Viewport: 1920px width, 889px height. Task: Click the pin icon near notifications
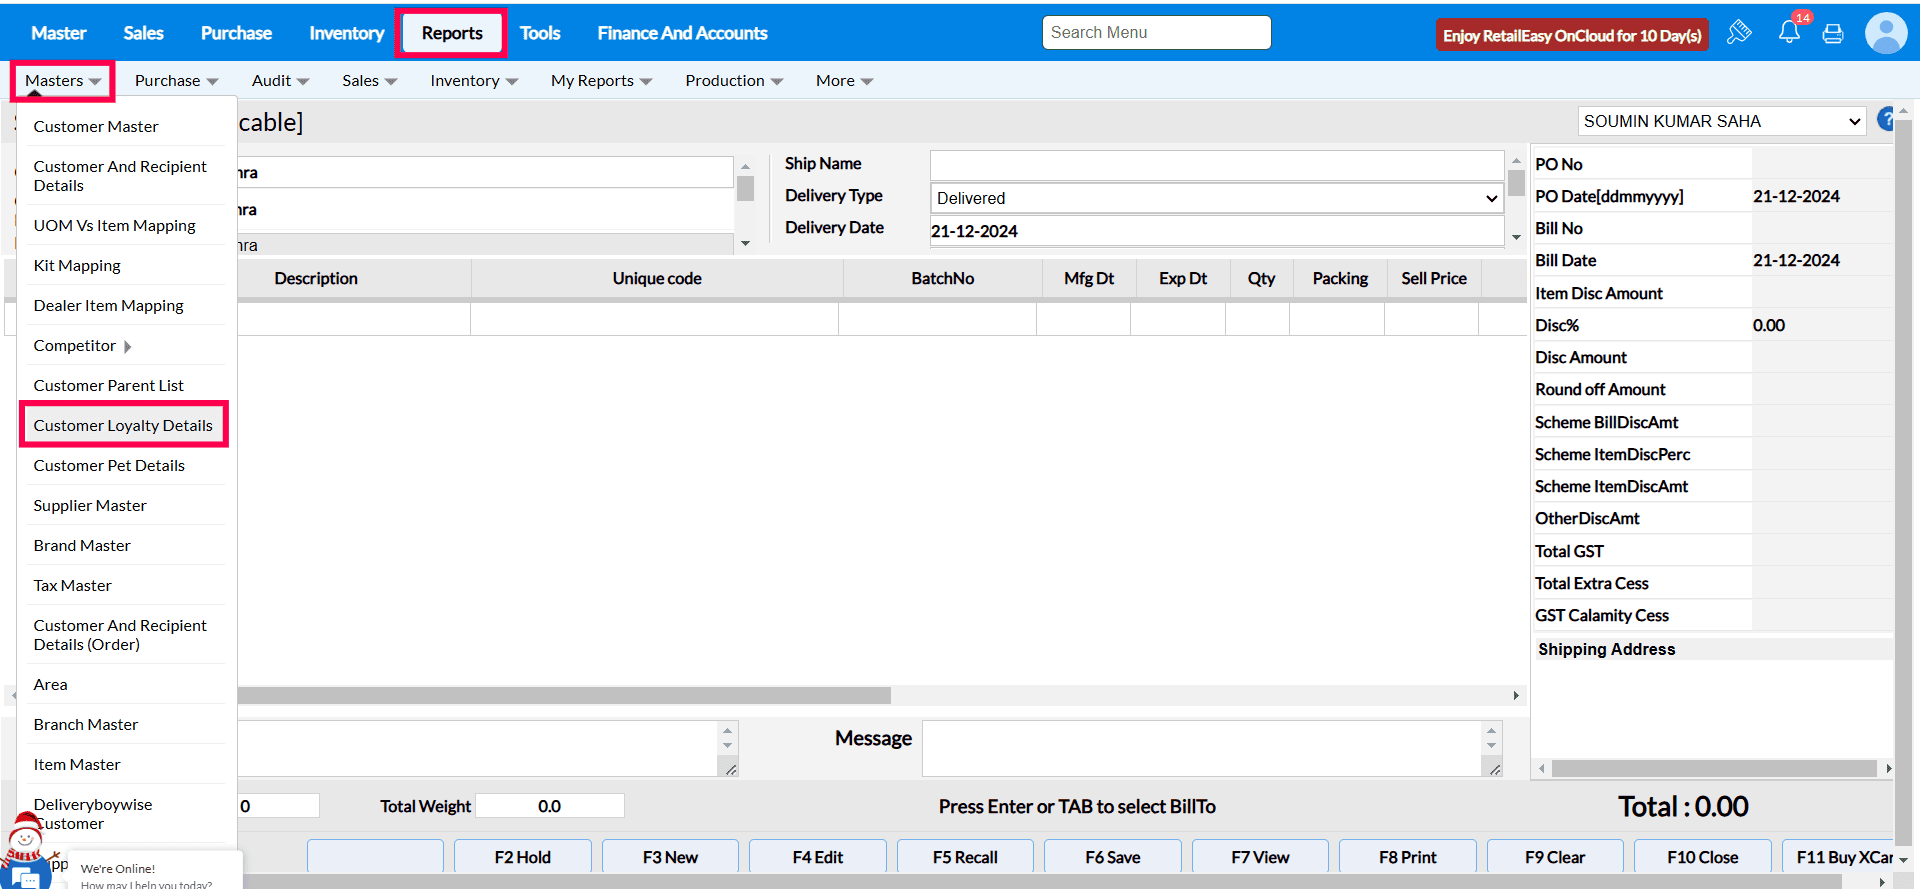(1739, 33)
